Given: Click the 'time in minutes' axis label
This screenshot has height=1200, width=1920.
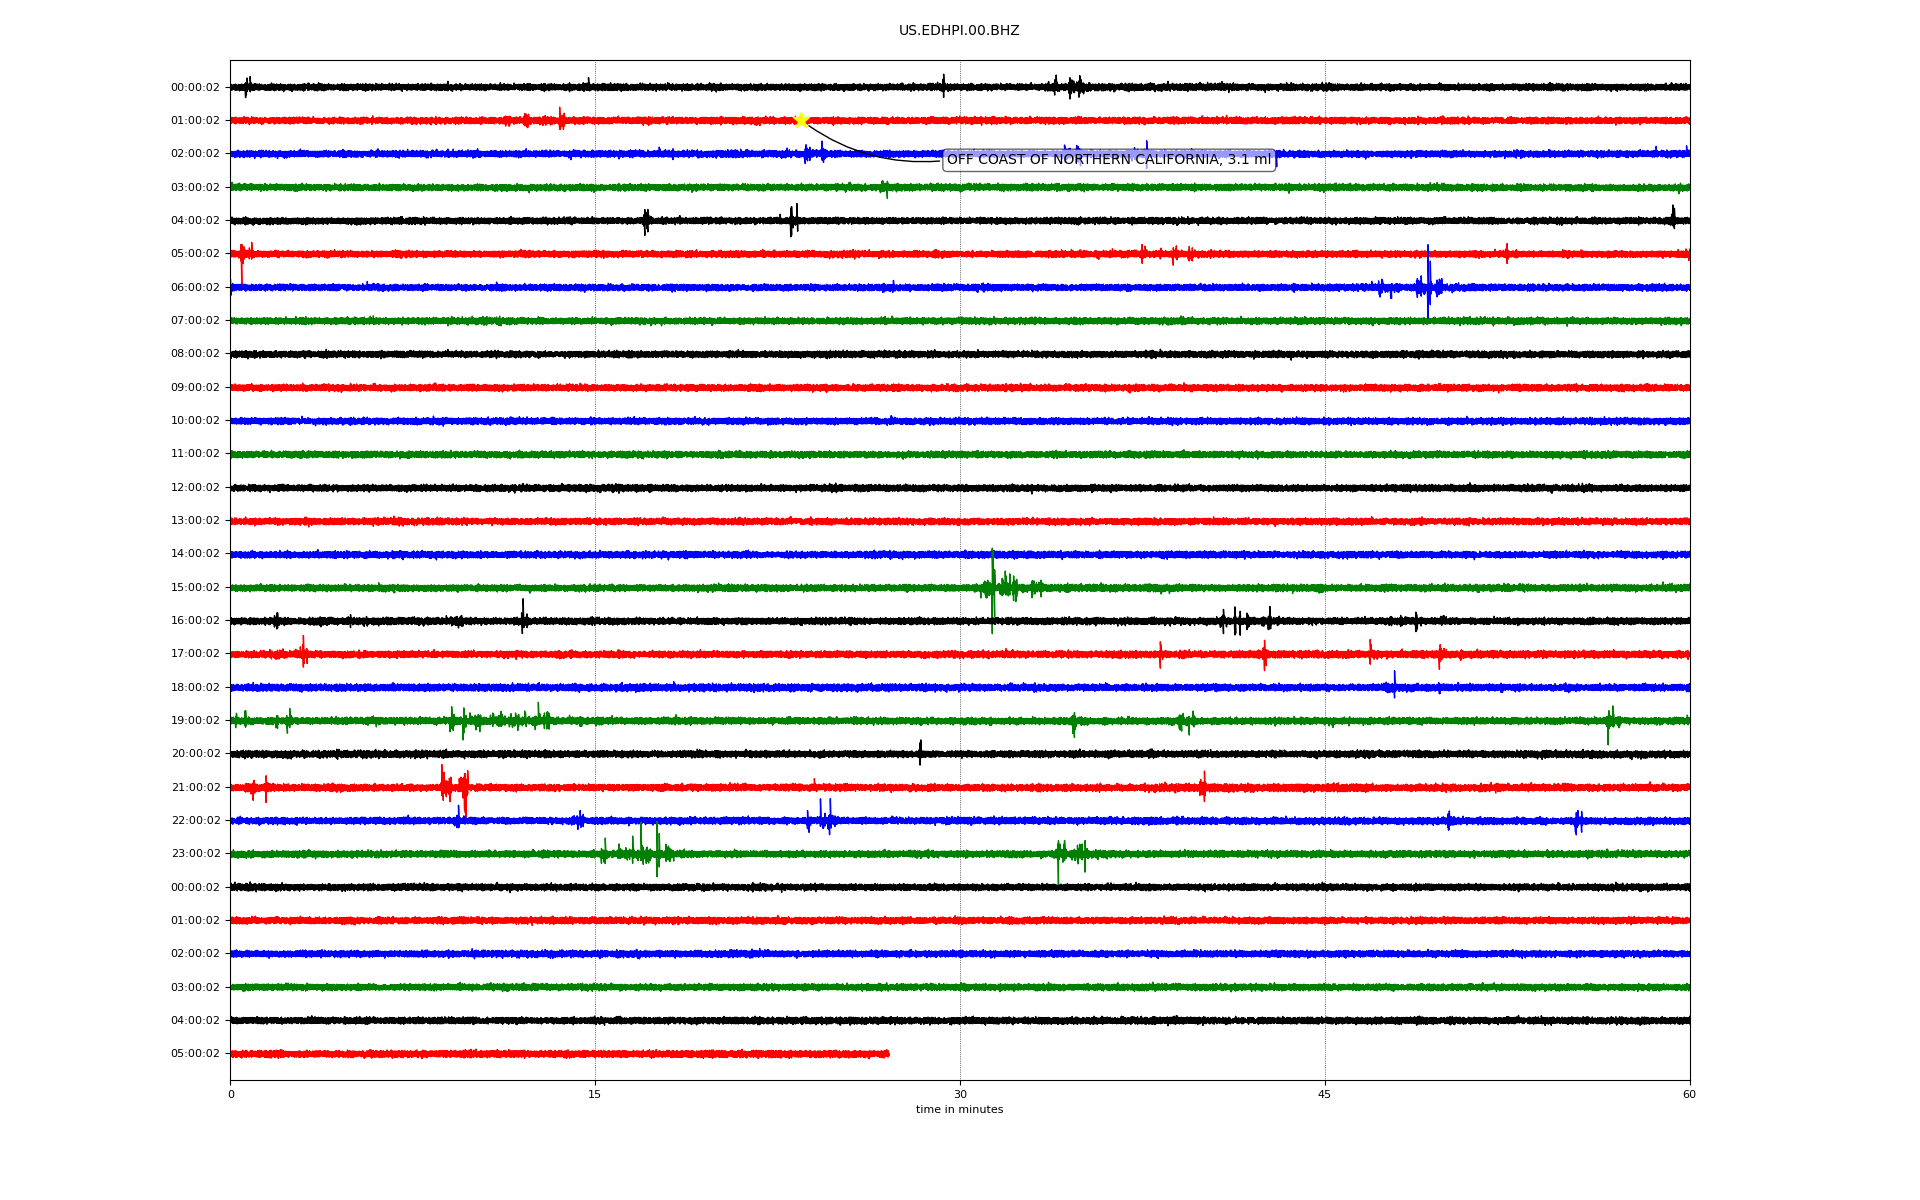Looking at the screenshot, I should click(959, 1110).
